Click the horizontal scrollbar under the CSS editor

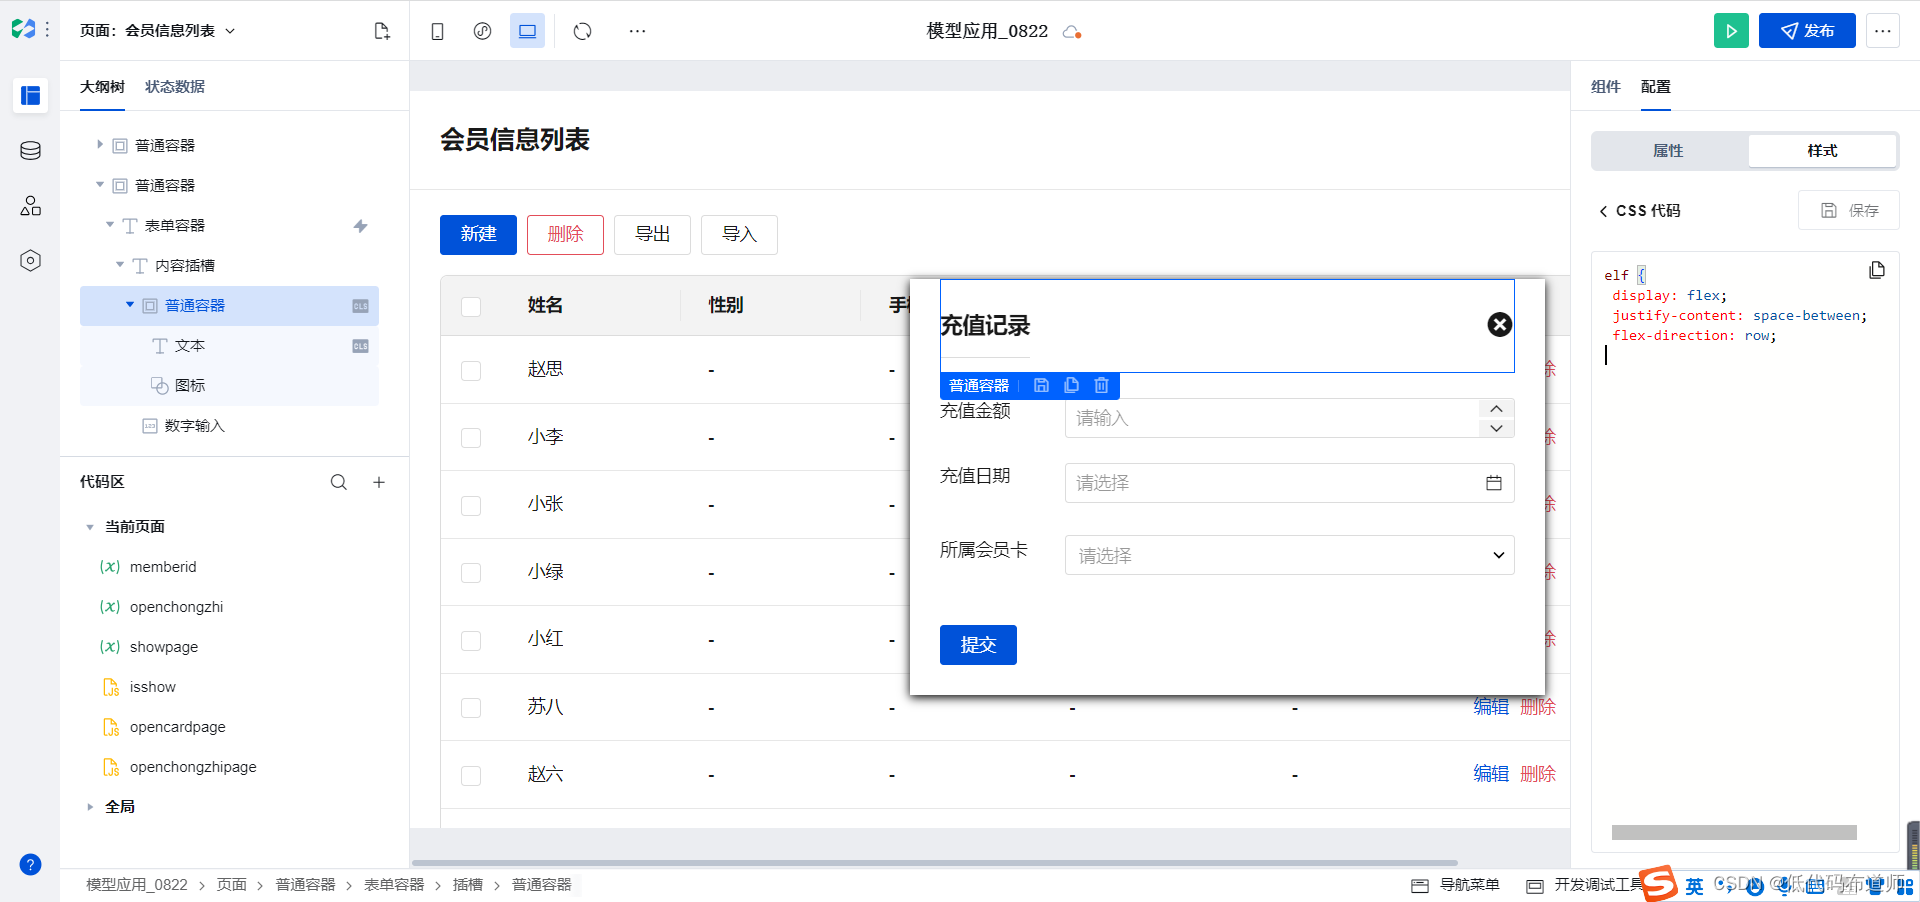[1734, 832]
